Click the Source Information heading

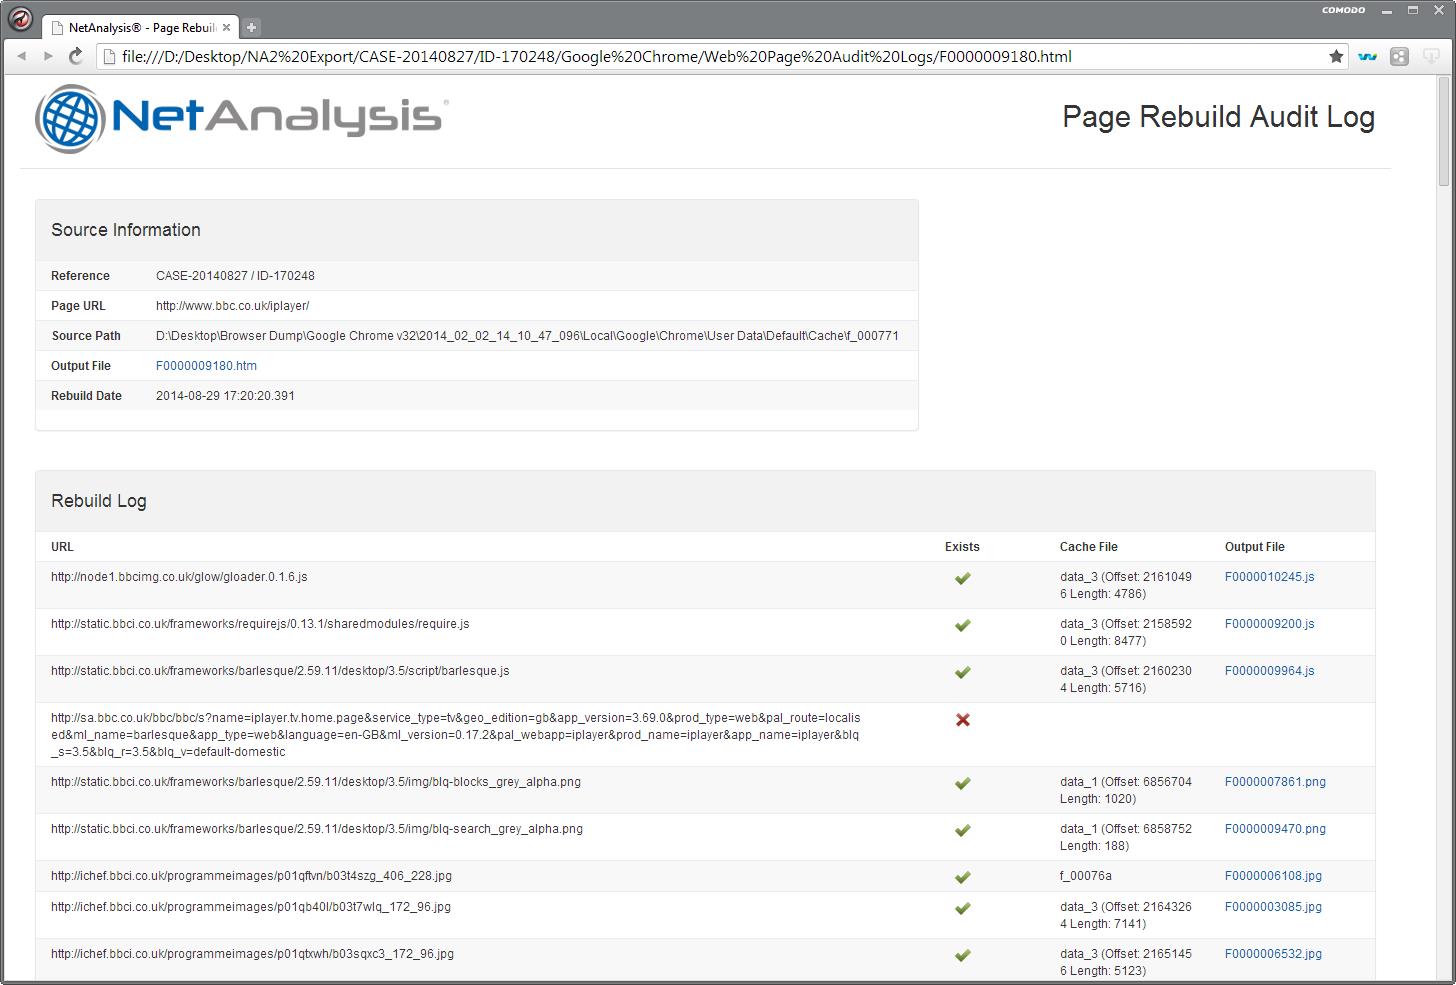(126, 230)
